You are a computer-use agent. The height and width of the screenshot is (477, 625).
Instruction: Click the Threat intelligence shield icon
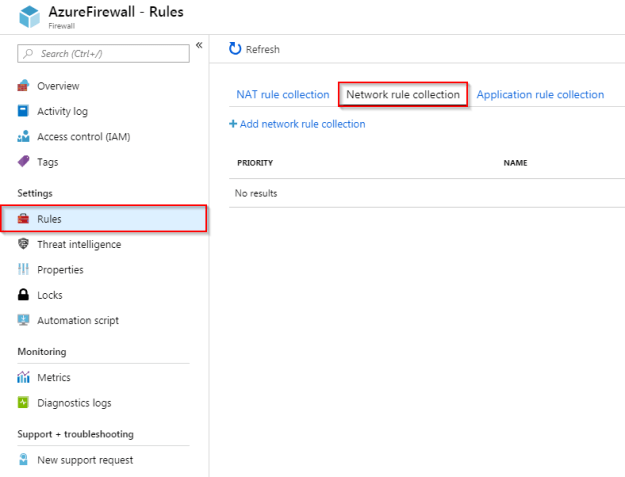[x=23, y=244]
